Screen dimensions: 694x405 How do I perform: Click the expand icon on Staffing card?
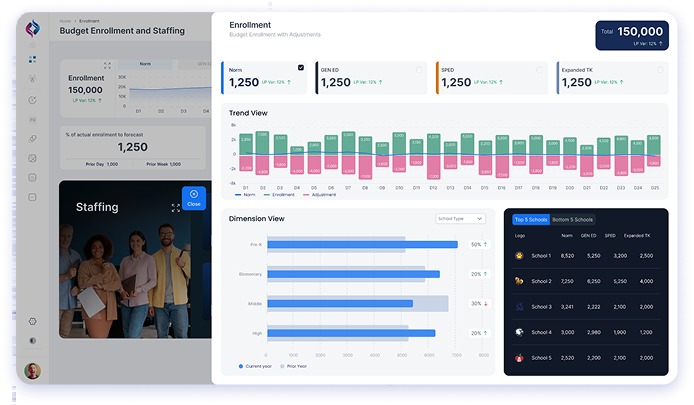(176, 208)
